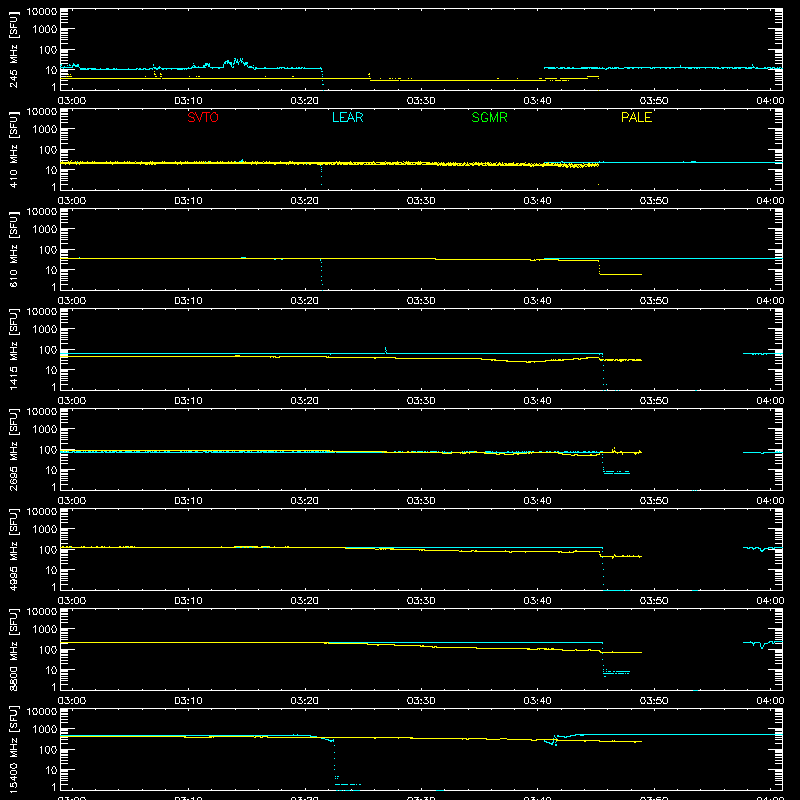Click 03:10 time label under 8800 MHz plot

pyautogui.click(x=188, y=701)
